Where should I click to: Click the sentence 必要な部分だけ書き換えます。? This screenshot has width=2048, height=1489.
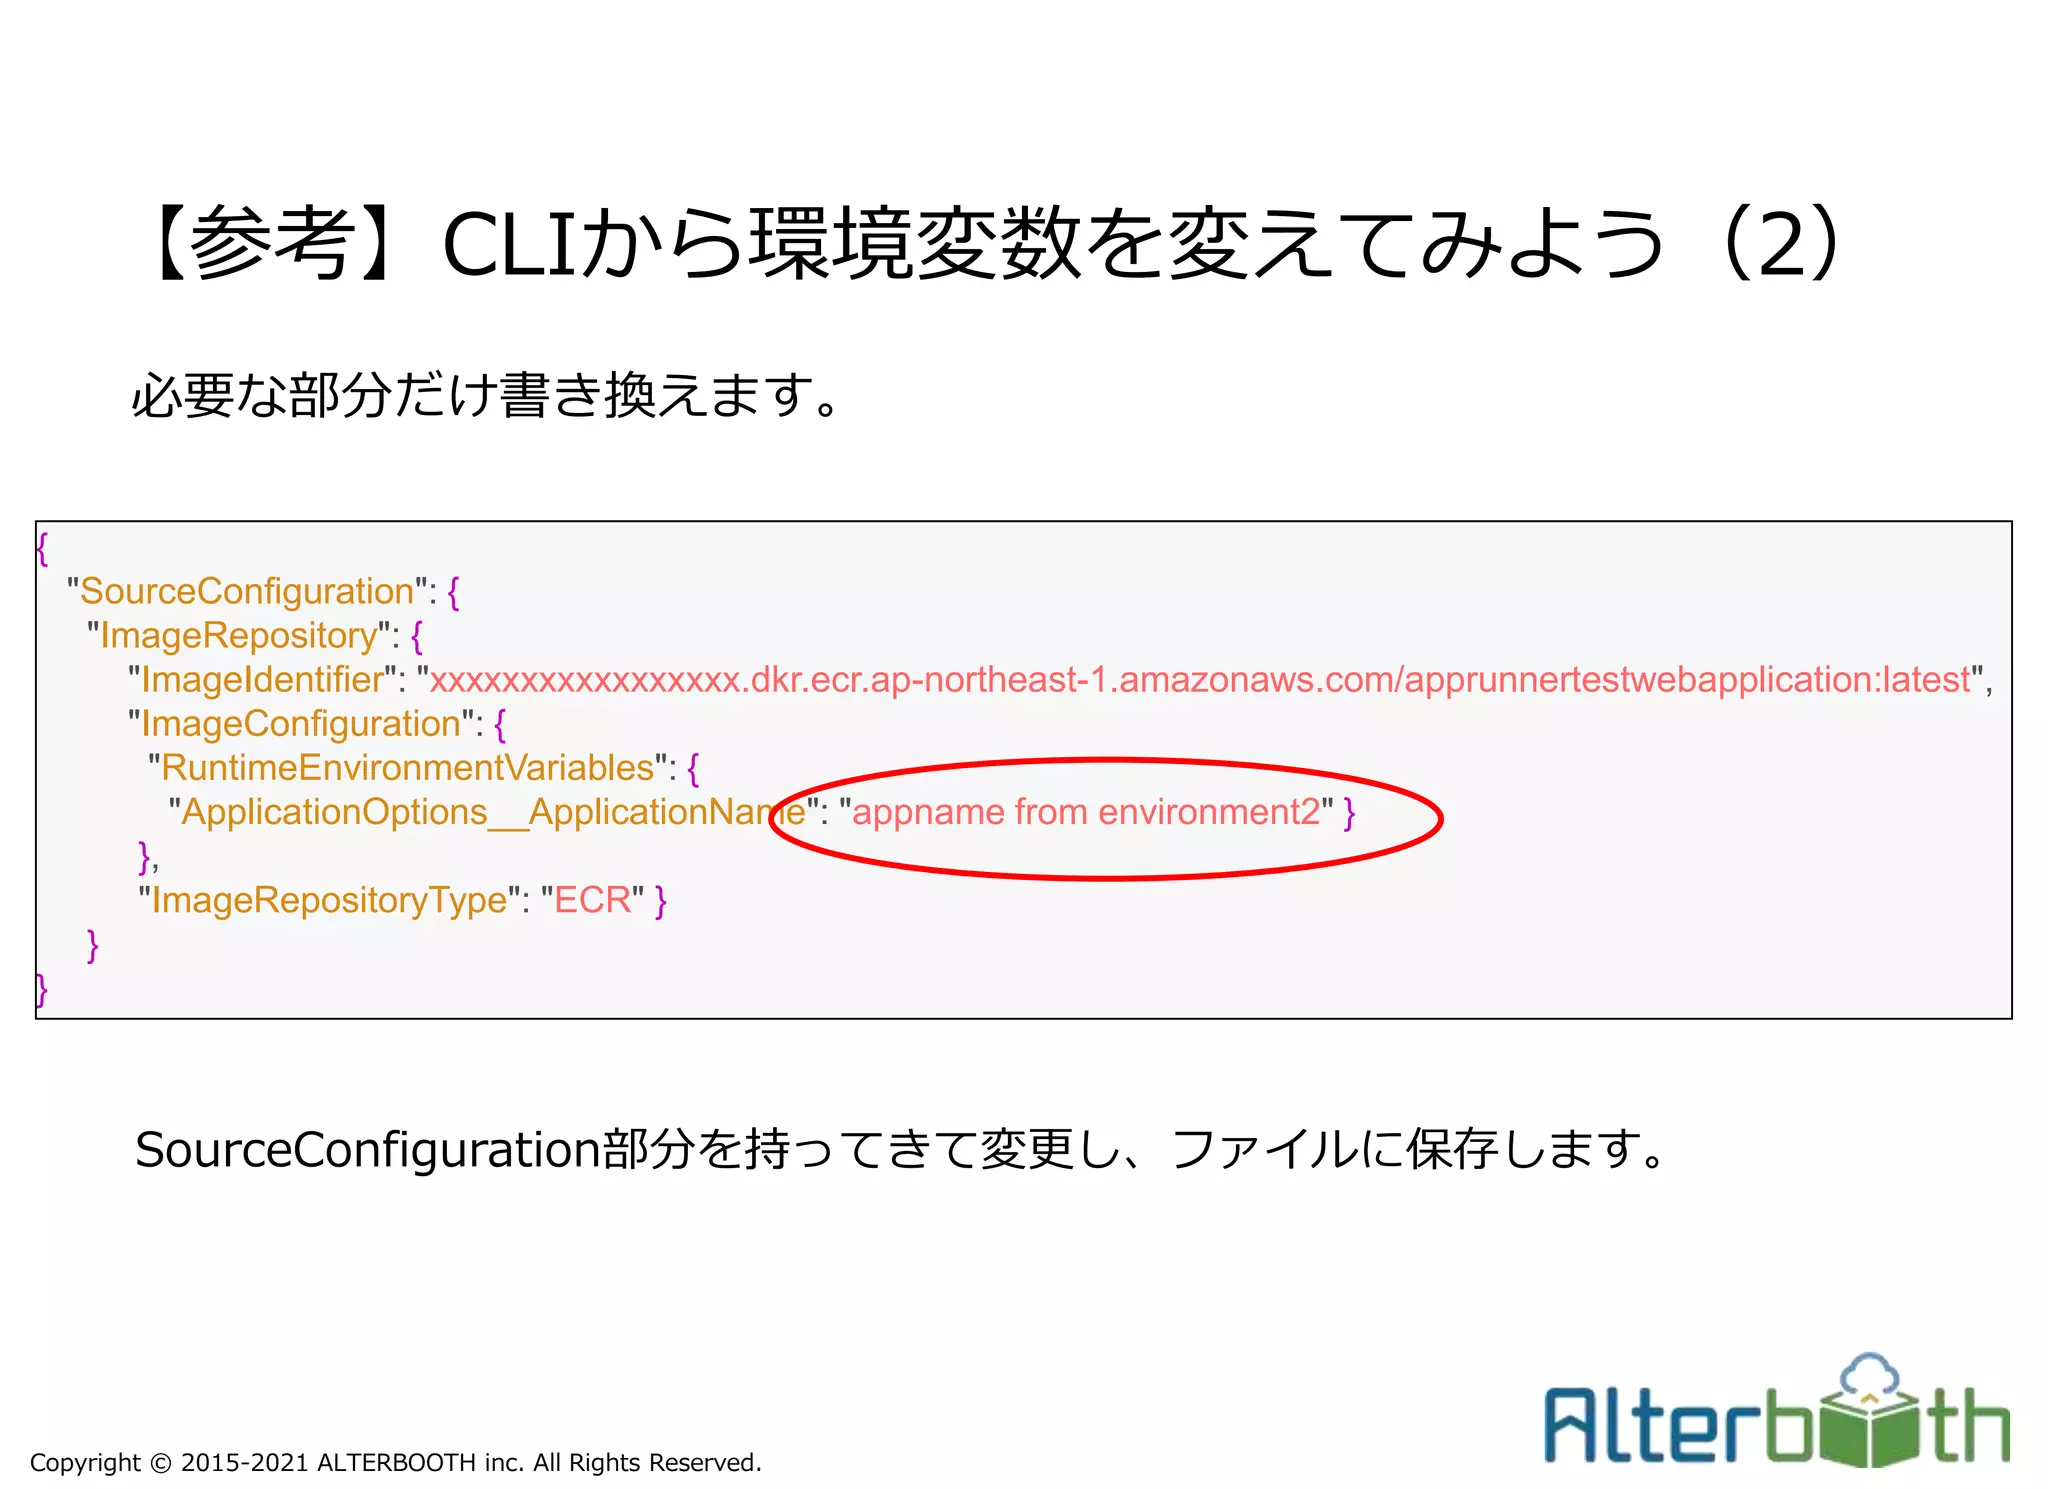[489, 395]
